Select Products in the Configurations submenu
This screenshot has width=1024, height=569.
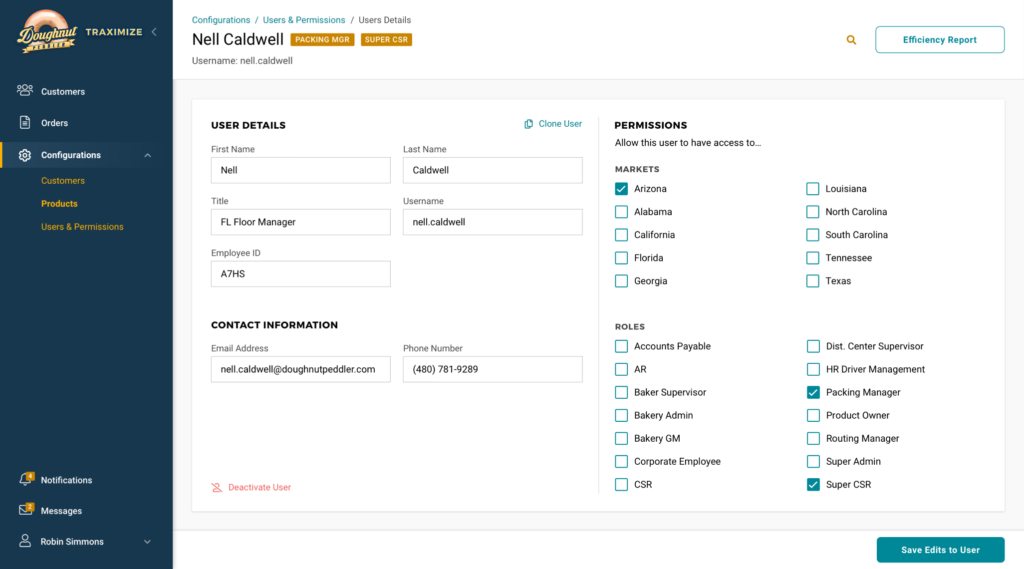point(59,204)
